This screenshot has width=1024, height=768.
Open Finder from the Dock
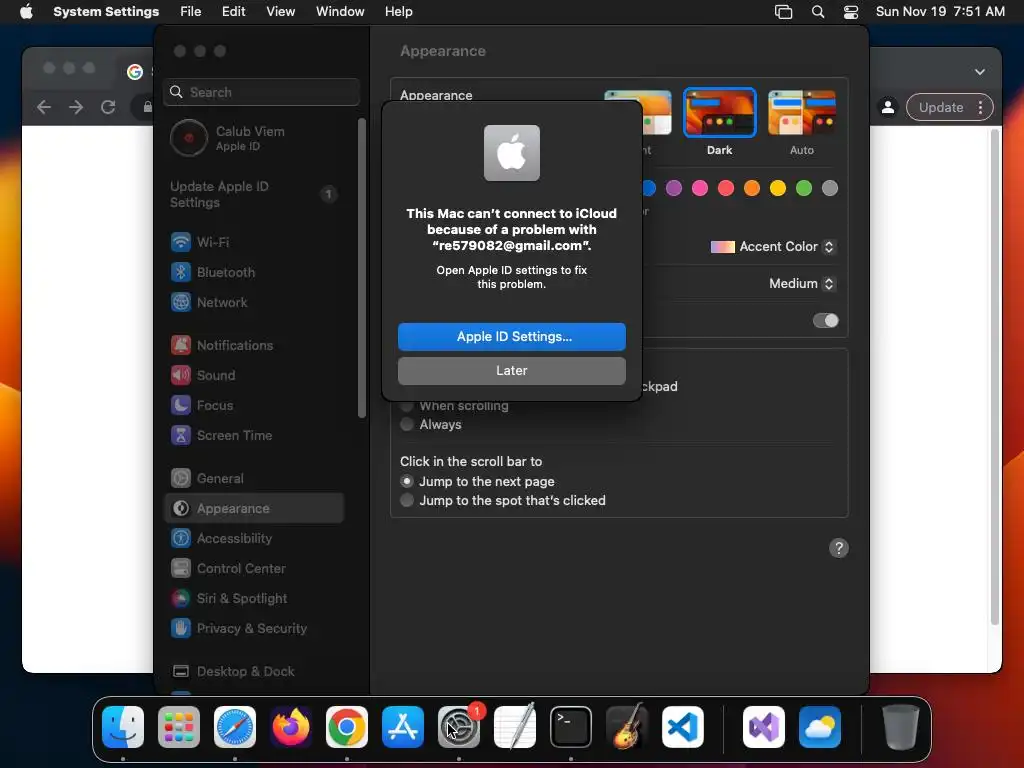coord(123,727)
